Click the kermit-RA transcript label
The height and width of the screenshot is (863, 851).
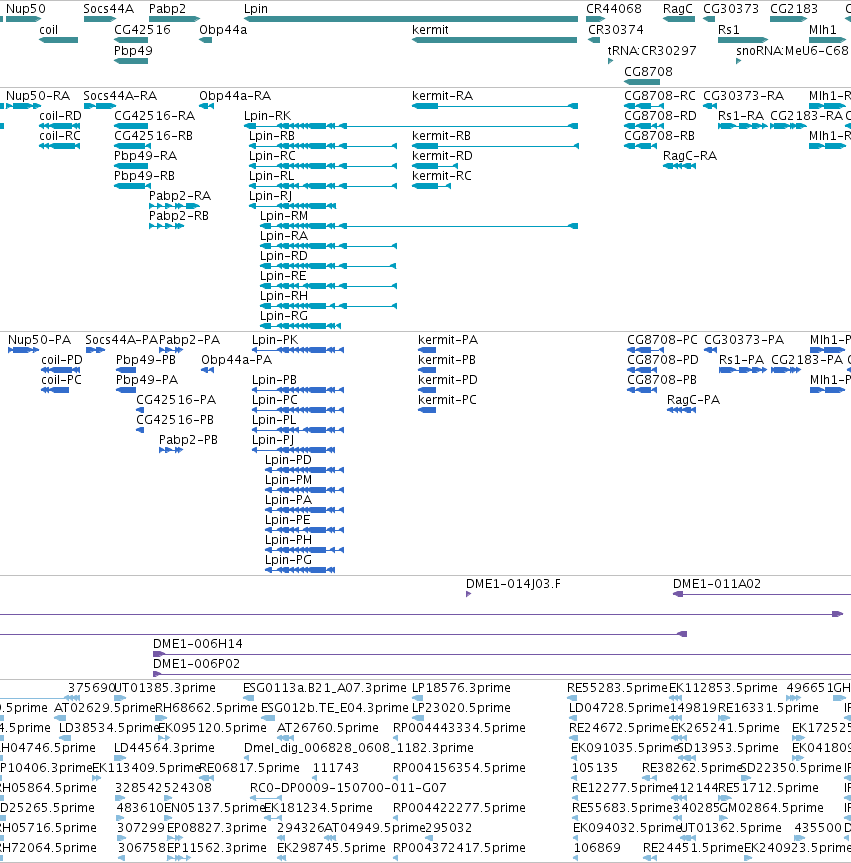[443, 96]
